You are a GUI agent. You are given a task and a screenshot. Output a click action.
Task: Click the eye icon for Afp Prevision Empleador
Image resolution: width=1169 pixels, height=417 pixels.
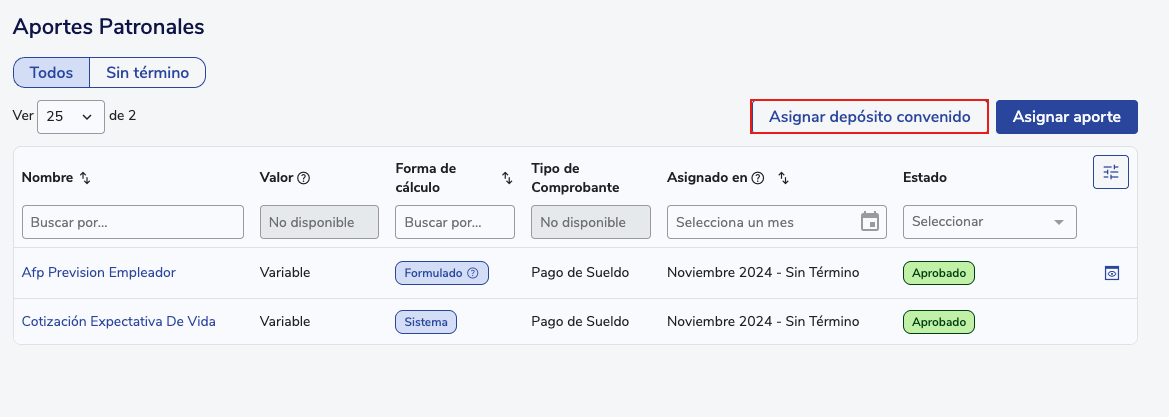[x=1111, y=273]
